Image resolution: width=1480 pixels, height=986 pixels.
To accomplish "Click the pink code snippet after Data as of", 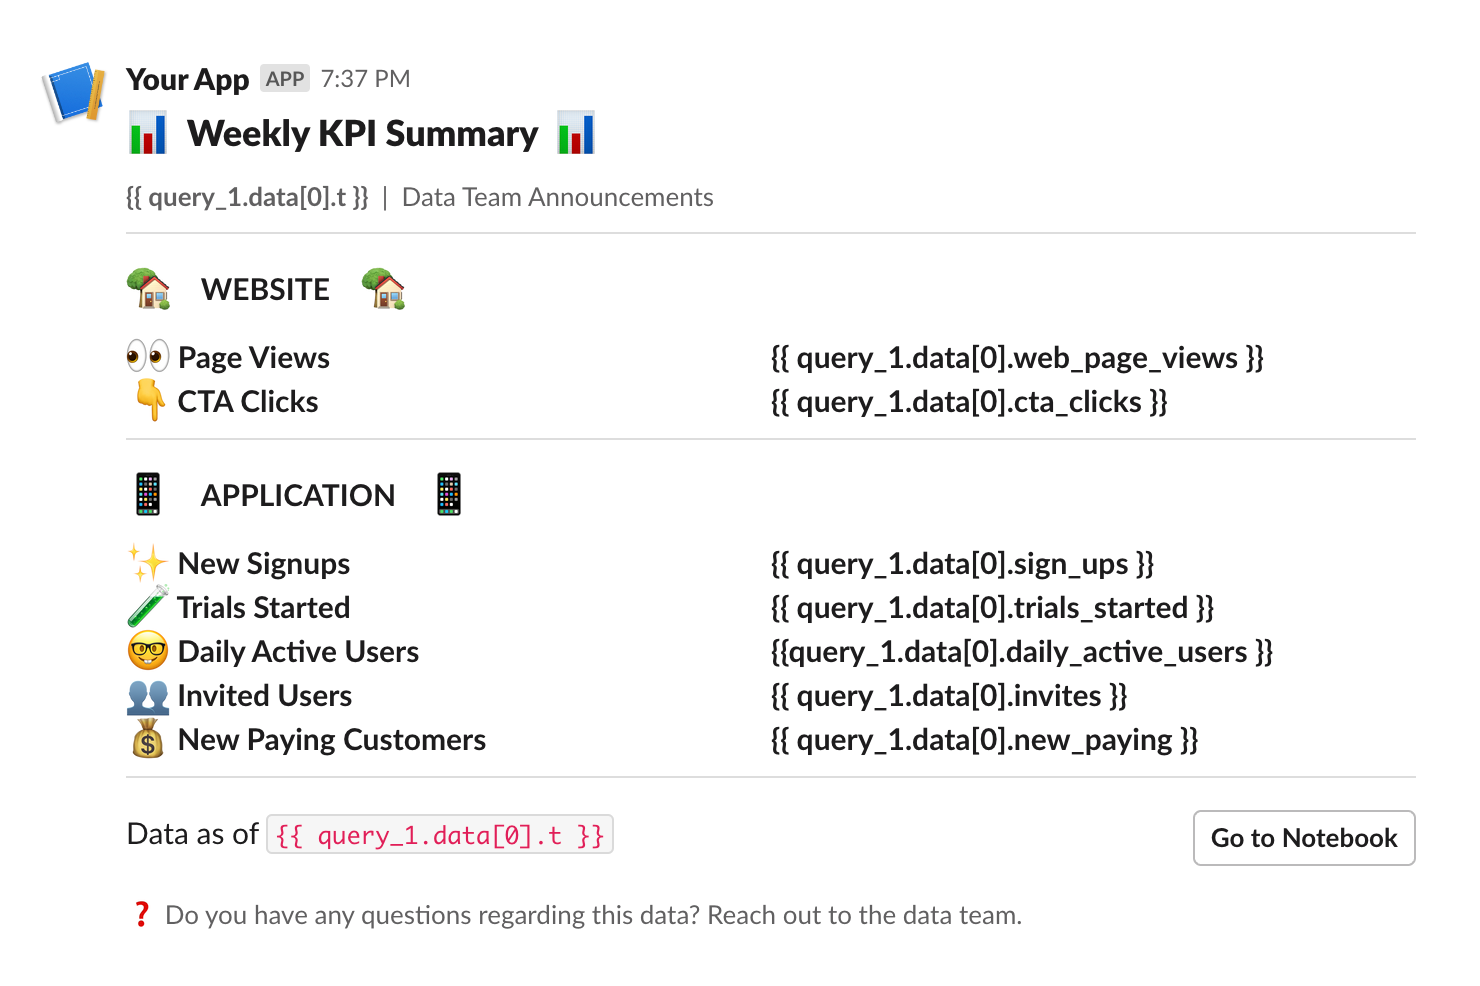I will [x=440, y=835].
